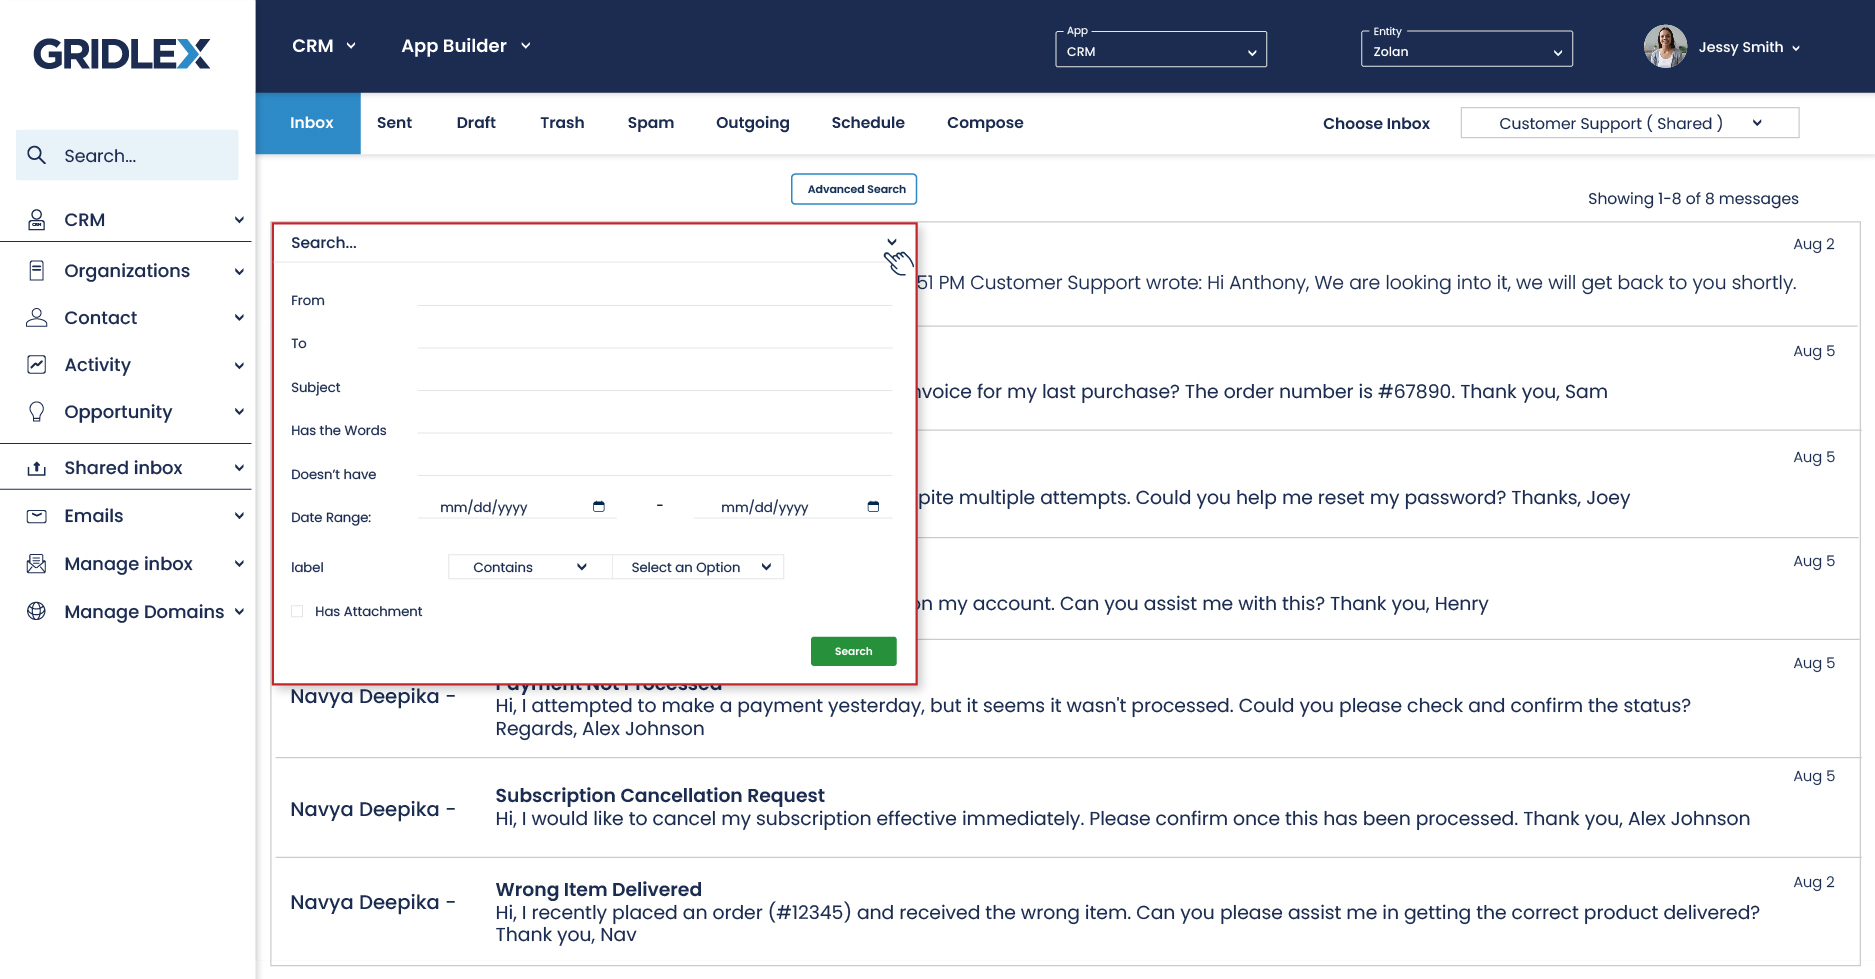Image resolution: width=1875 pixels, height=979 pixels.
Task: Click the Opportunity lightbulb icon
Action: tap(37, 411)
